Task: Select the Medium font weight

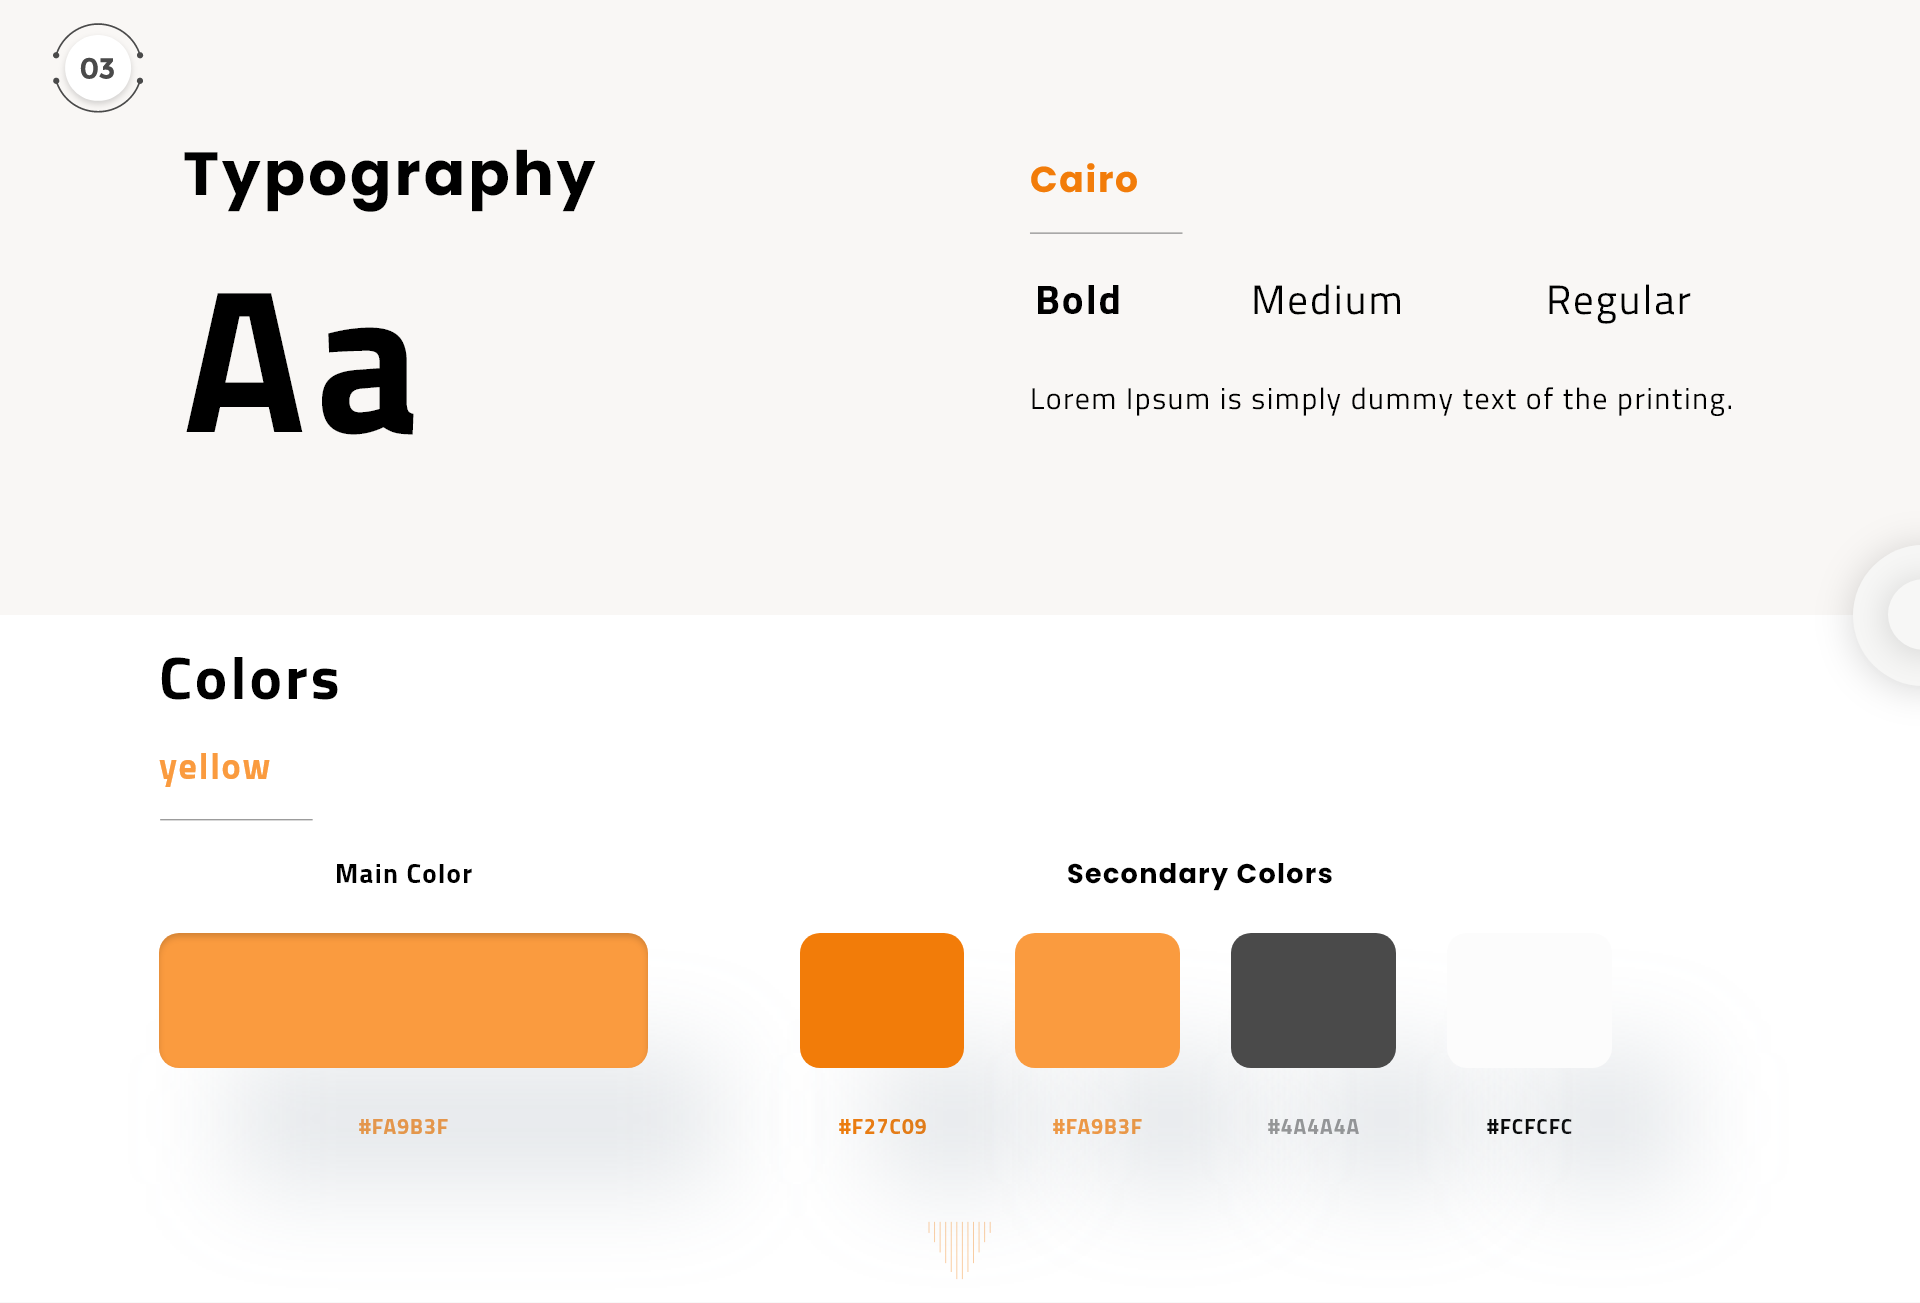Action: [x=1327, y=301]
